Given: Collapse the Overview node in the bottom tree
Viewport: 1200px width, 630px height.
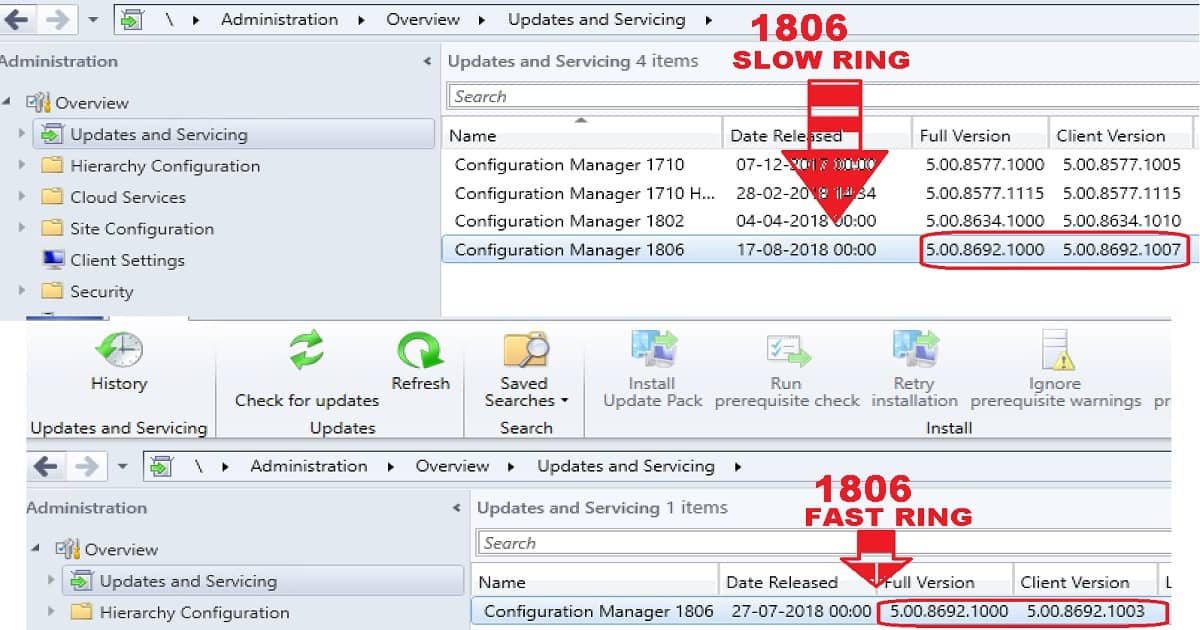Looking at the screenshot, I should click(x=37, y=549).
